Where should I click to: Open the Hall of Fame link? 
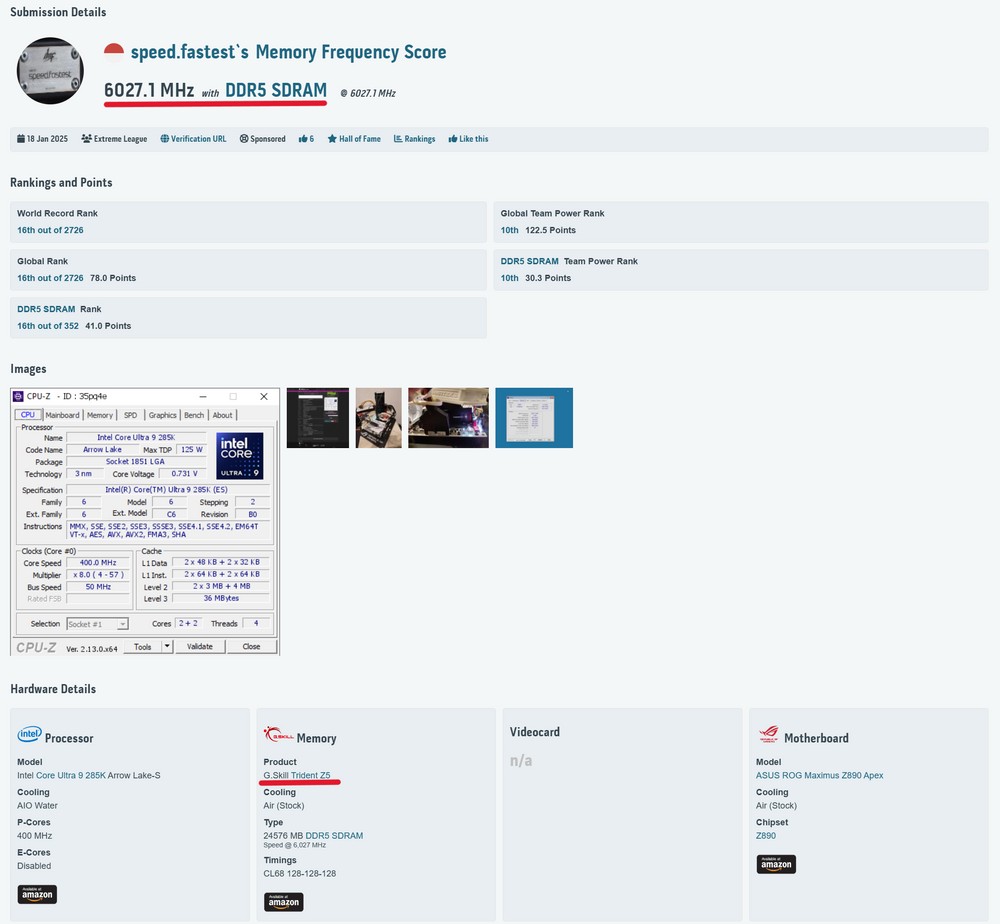(360, 139)
